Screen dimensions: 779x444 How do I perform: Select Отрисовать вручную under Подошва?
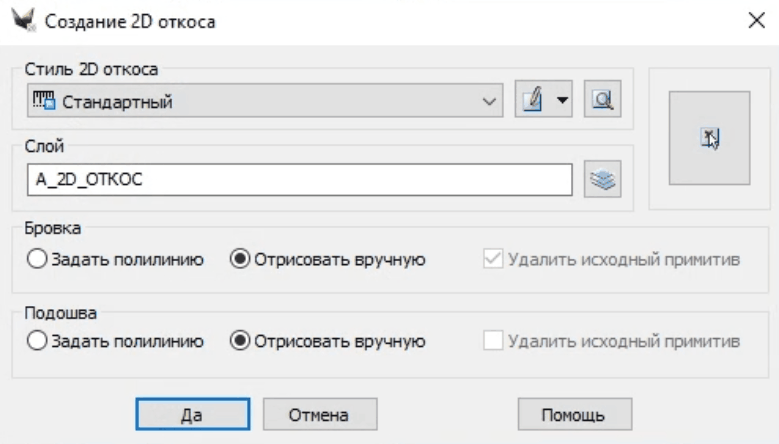(x=240, y=341)
